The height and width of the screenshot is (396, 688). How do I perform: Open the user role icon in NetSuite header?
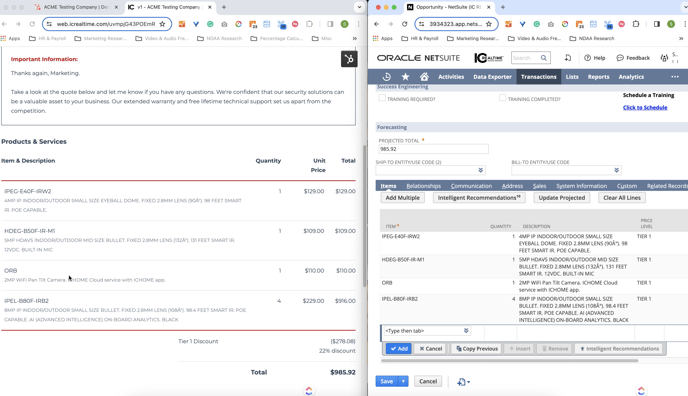664,58
